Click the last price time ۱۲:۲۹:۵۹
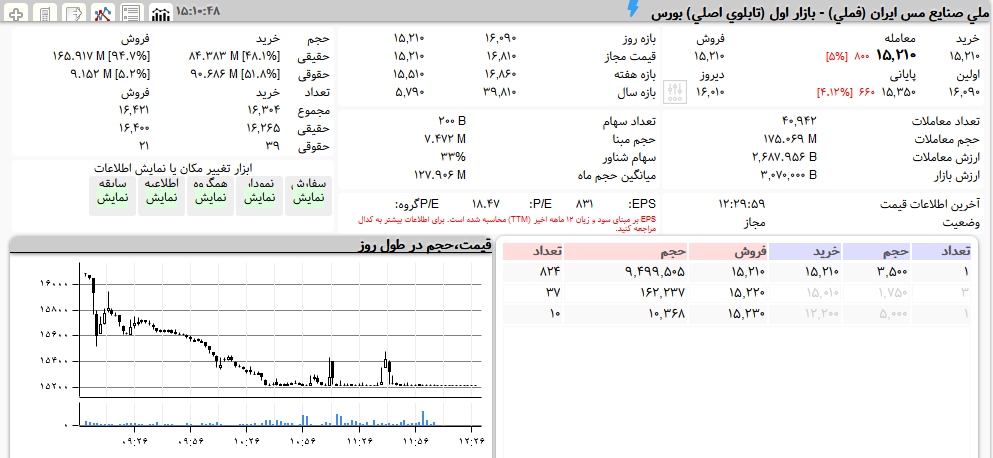 tap(742, 204)
